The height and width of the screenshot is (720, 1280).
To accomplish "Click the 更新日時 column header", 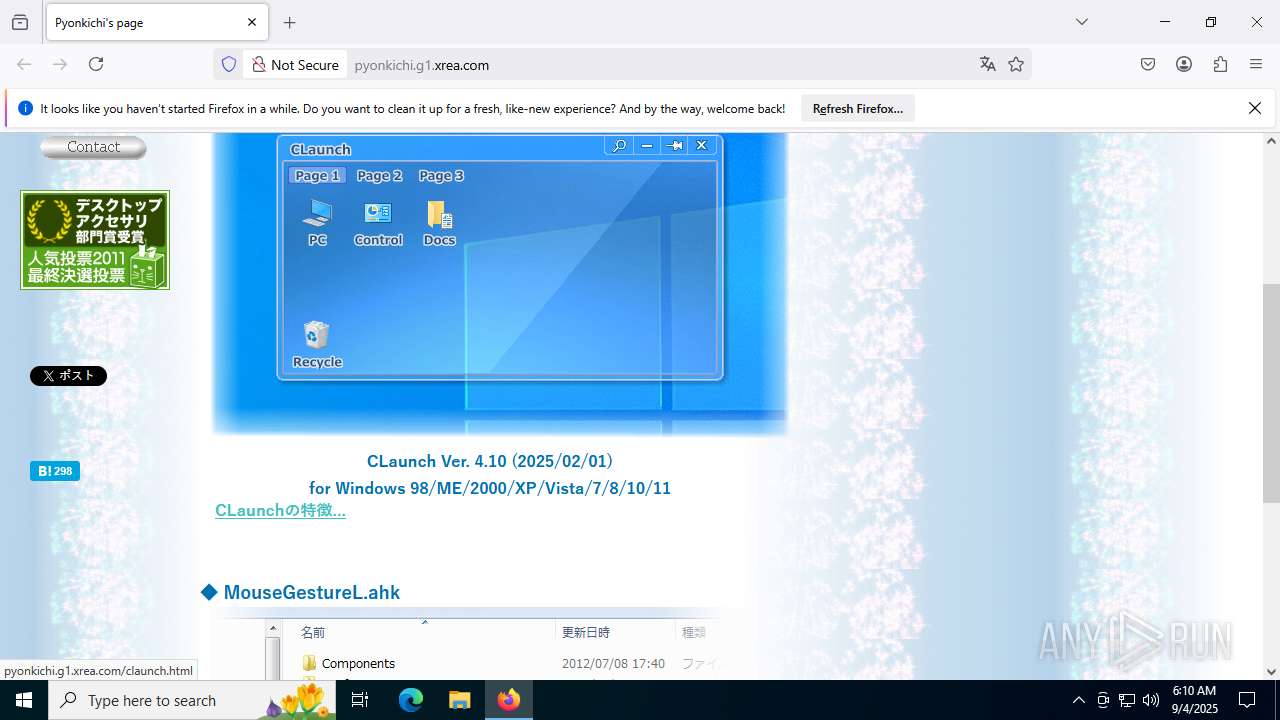I will [x=586, y=632].
